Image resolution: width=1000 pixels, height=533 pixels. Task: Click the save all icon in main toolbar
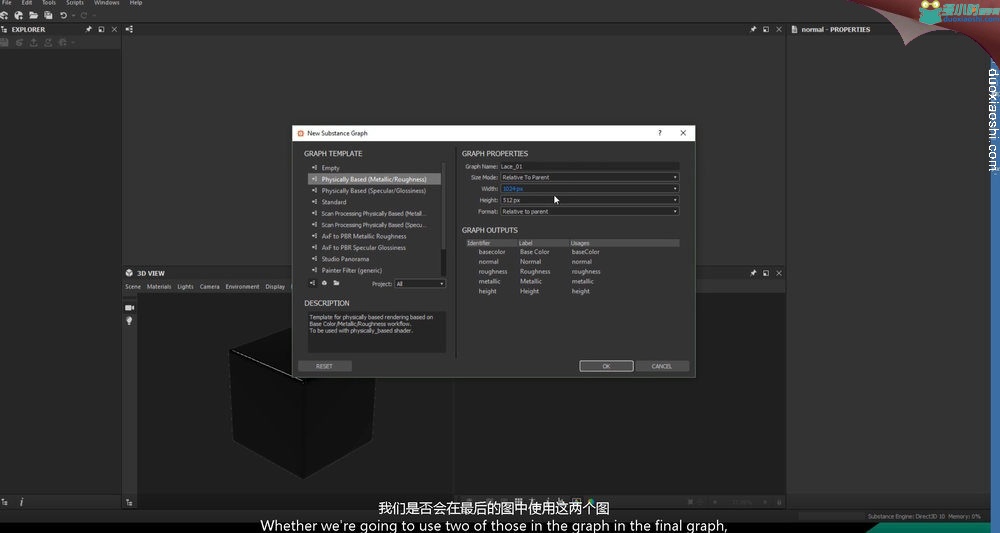(x=48, y=15)
